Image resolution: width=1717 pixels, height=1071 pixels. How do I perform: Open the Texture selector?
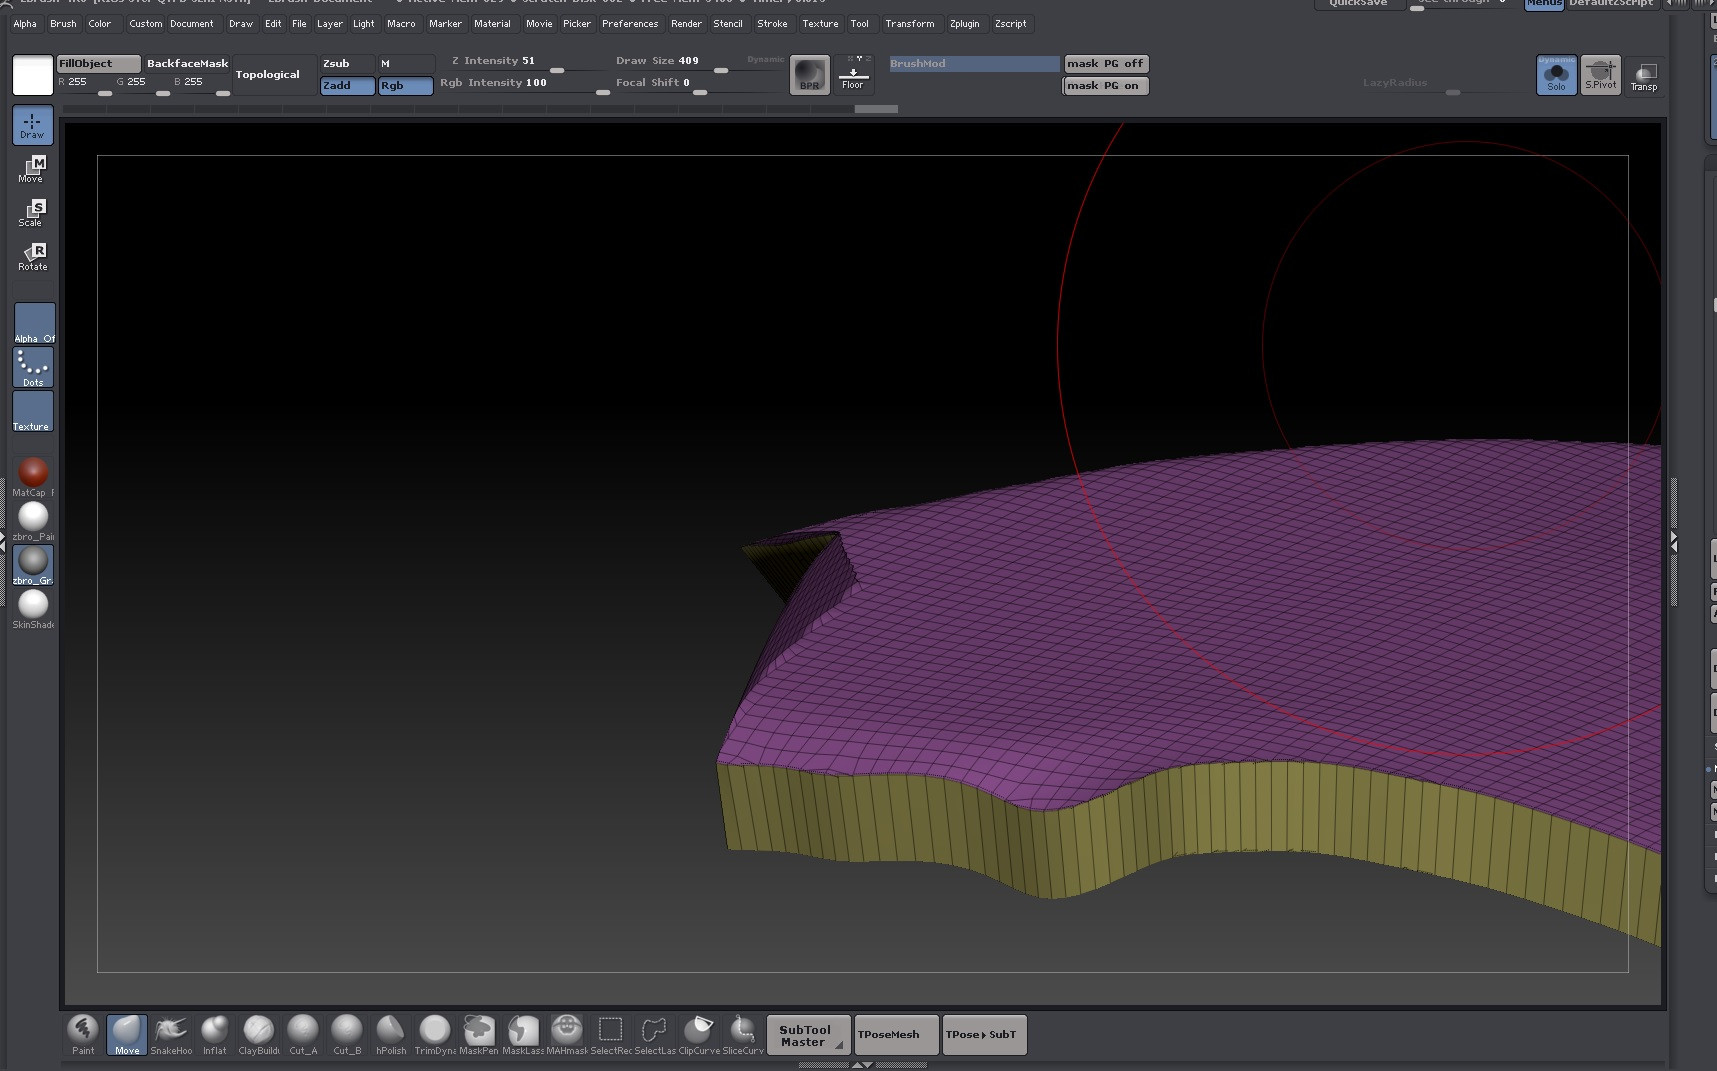click(x=33, y=411)
